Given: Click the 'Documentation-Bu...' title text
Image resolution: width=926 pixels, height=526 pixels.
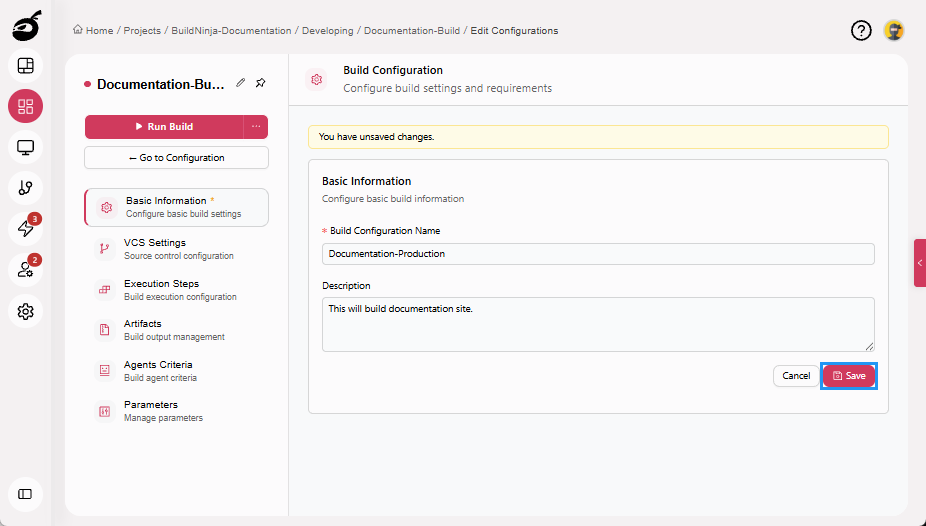Looking at the screenshot, I should pyautogui.click(x=161, y=84).
